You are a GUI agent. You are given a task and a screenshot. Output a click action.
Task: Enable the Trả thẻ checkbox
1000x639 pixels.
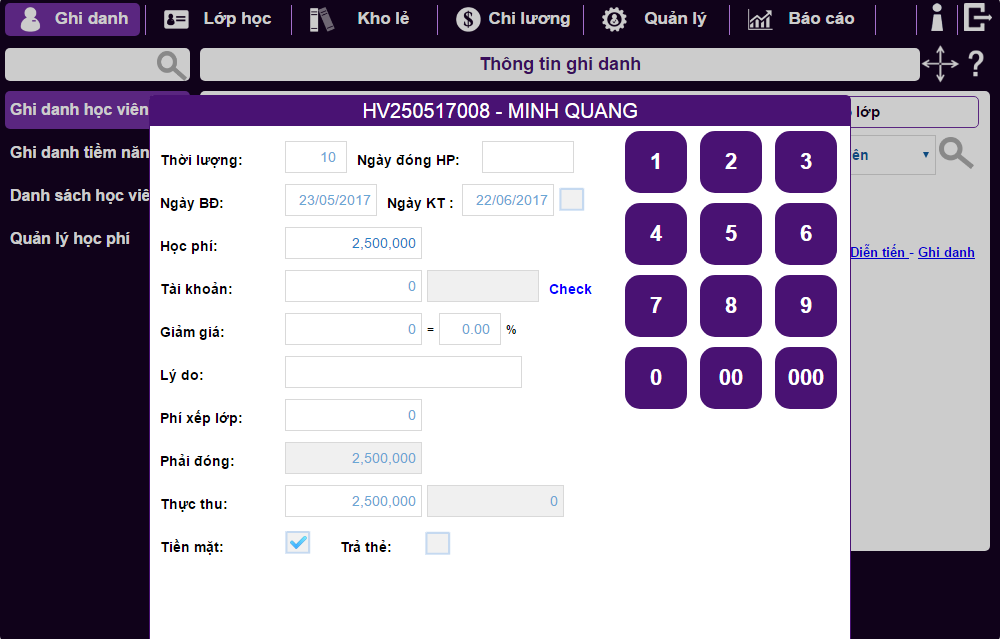click(437, 543)
